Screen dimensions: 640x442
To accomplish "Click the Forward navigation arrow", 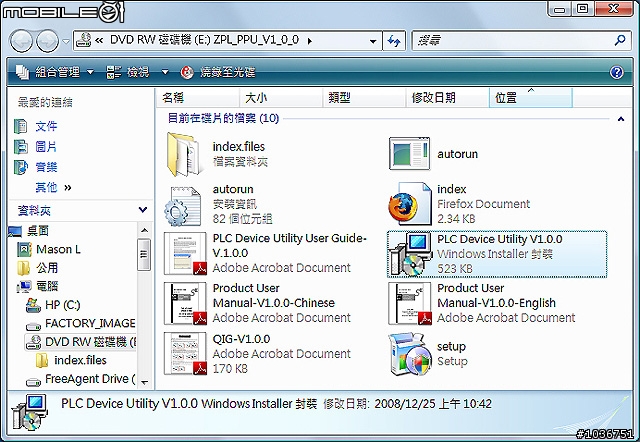I will tap(47, 41).
